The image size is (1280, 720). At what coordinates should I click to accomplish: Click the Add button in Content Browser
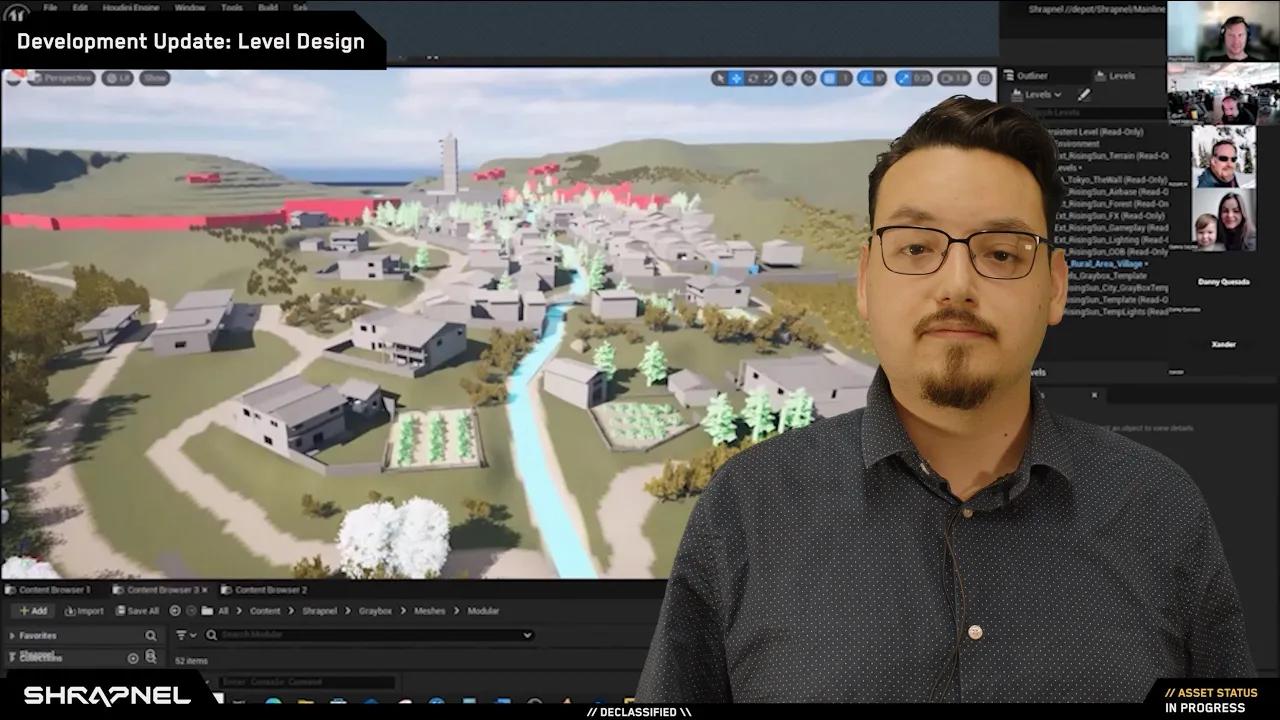point(32,611)
